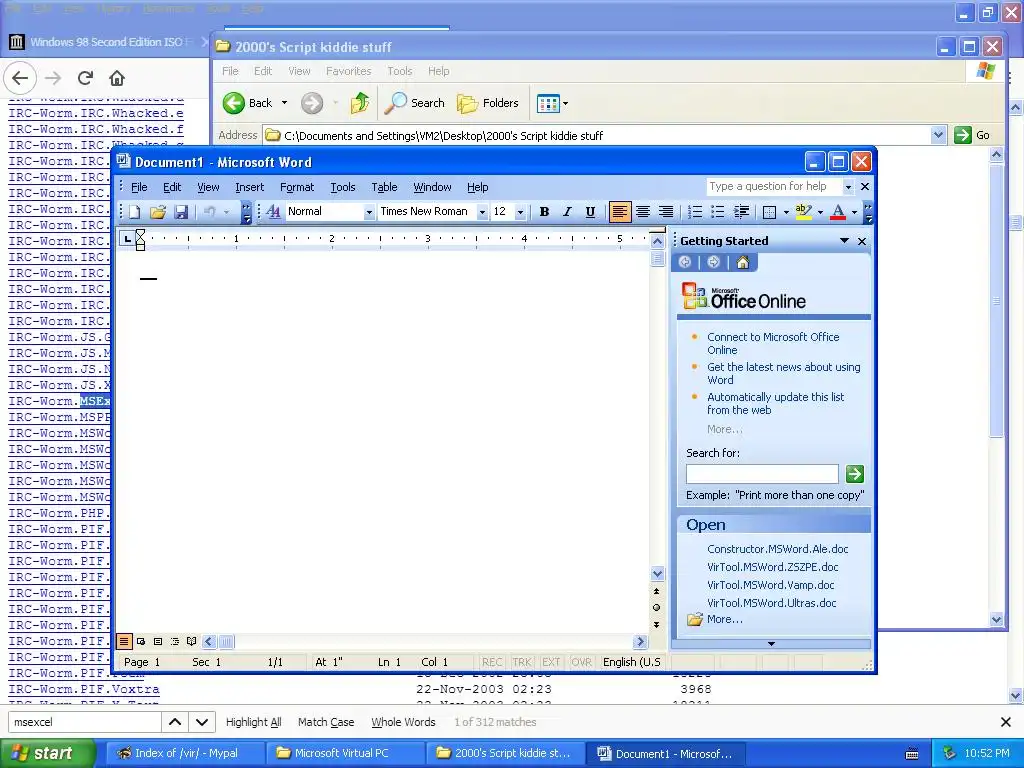Screen dimensions: 1024x768
Task: Click Select Browse Object circle button
Action: (x=656, y=607)
